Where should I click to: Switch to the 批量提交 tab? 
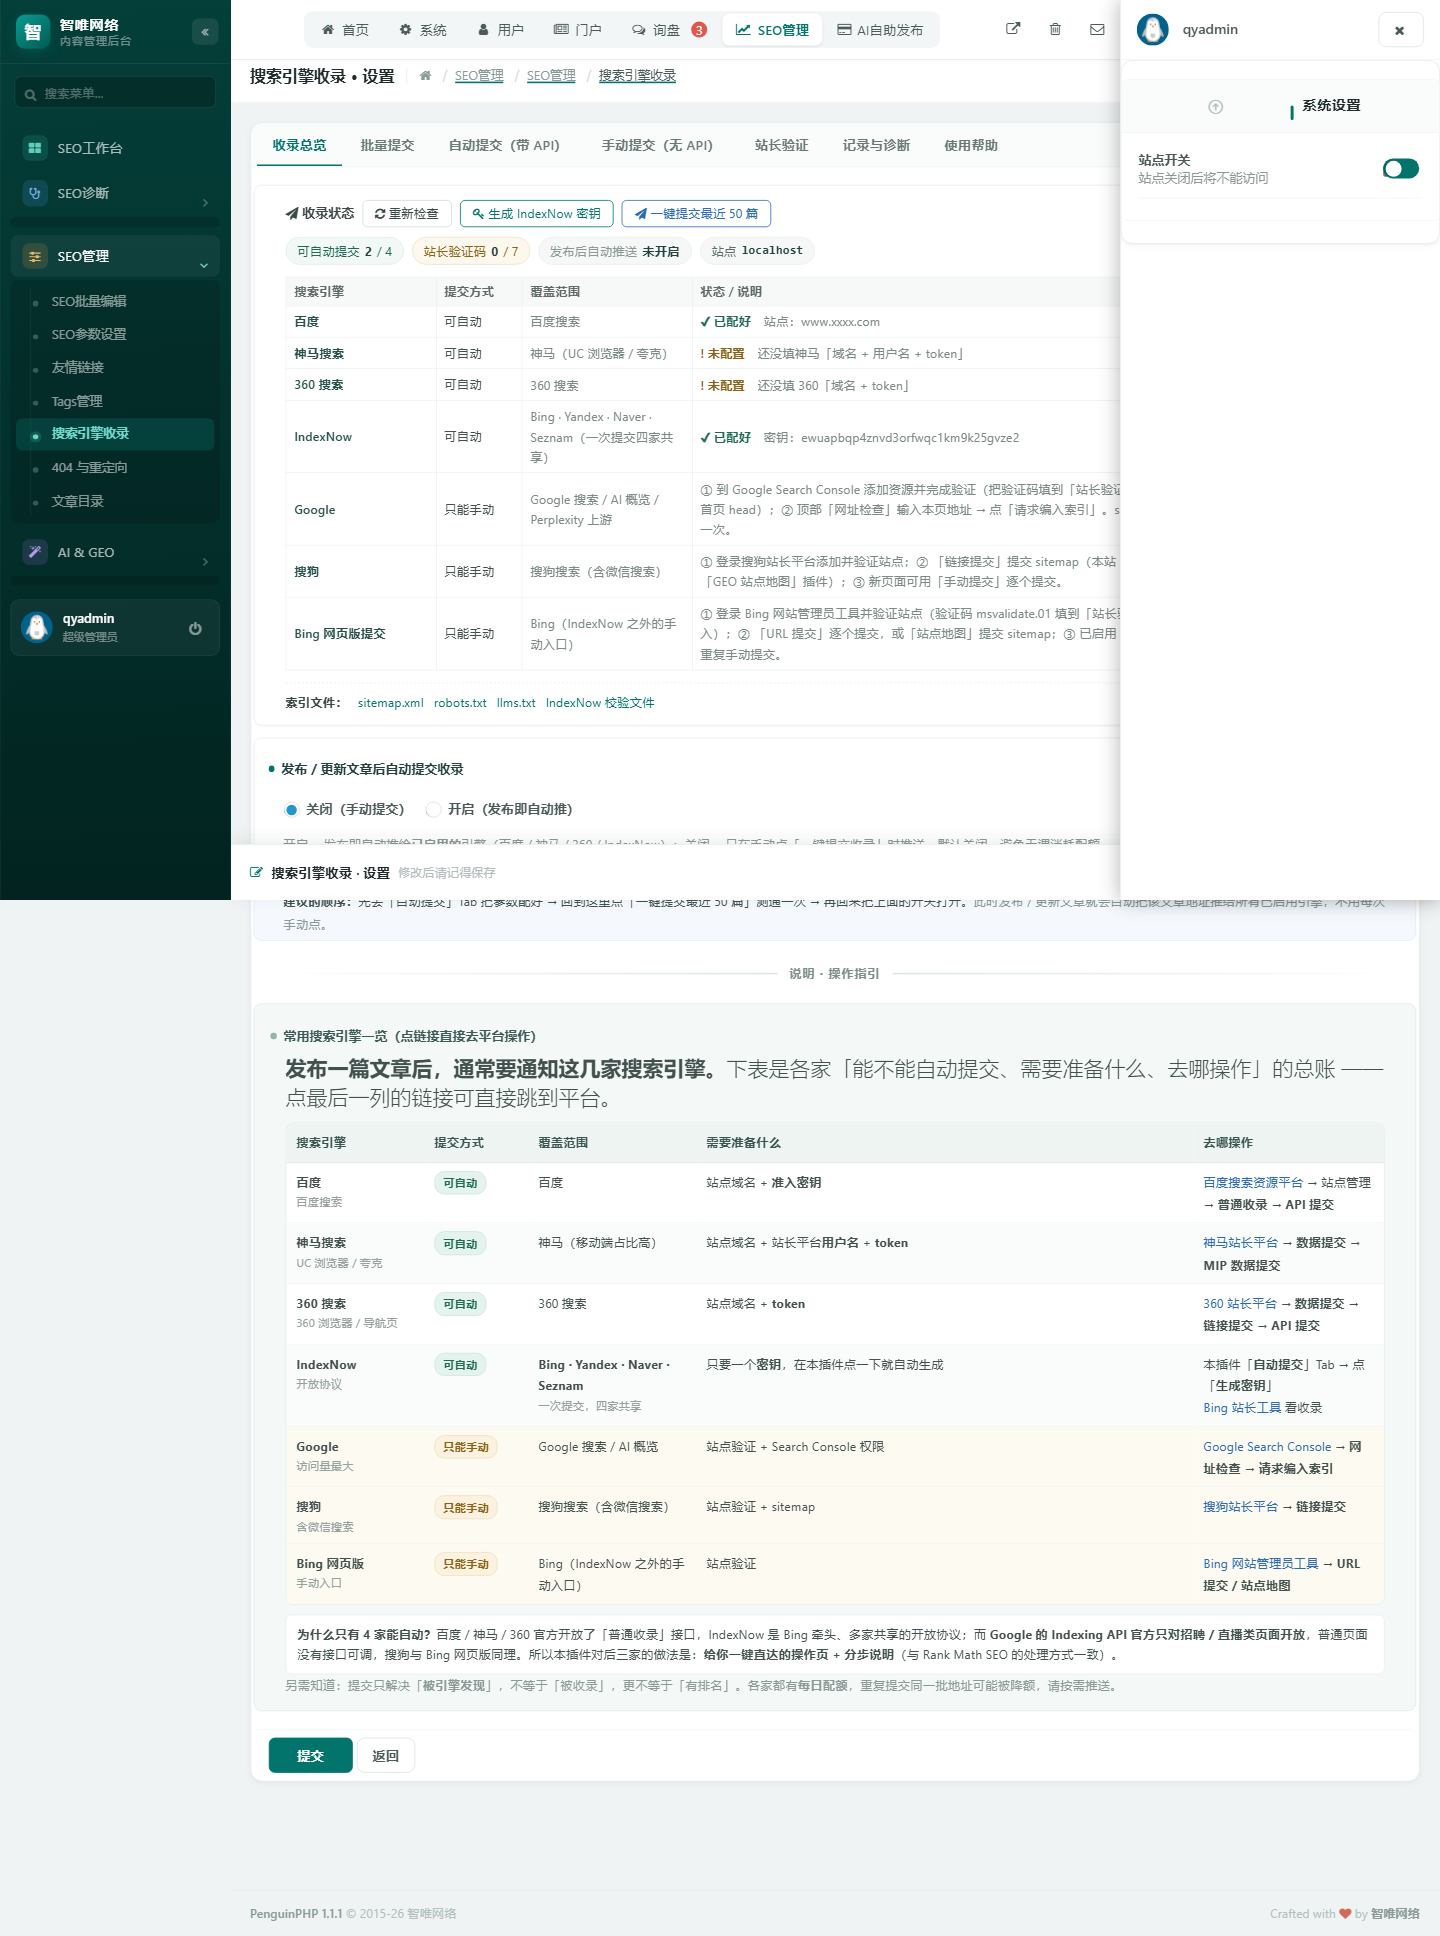[x=387, y=146]
